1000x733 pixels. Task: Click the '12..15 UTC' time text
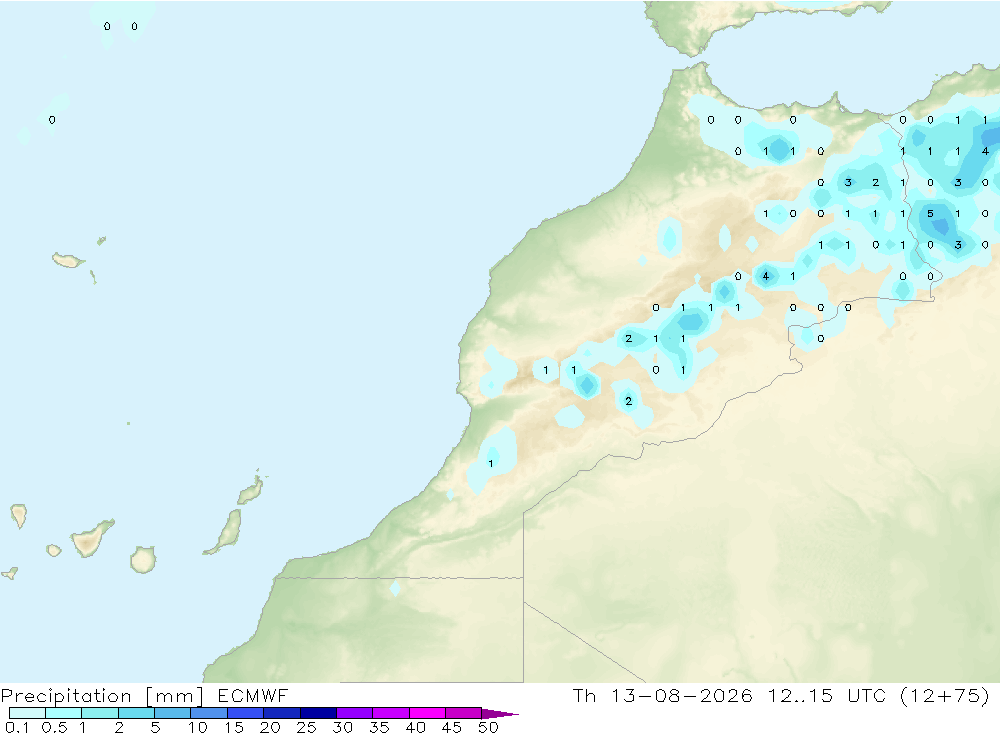(827, 695)
